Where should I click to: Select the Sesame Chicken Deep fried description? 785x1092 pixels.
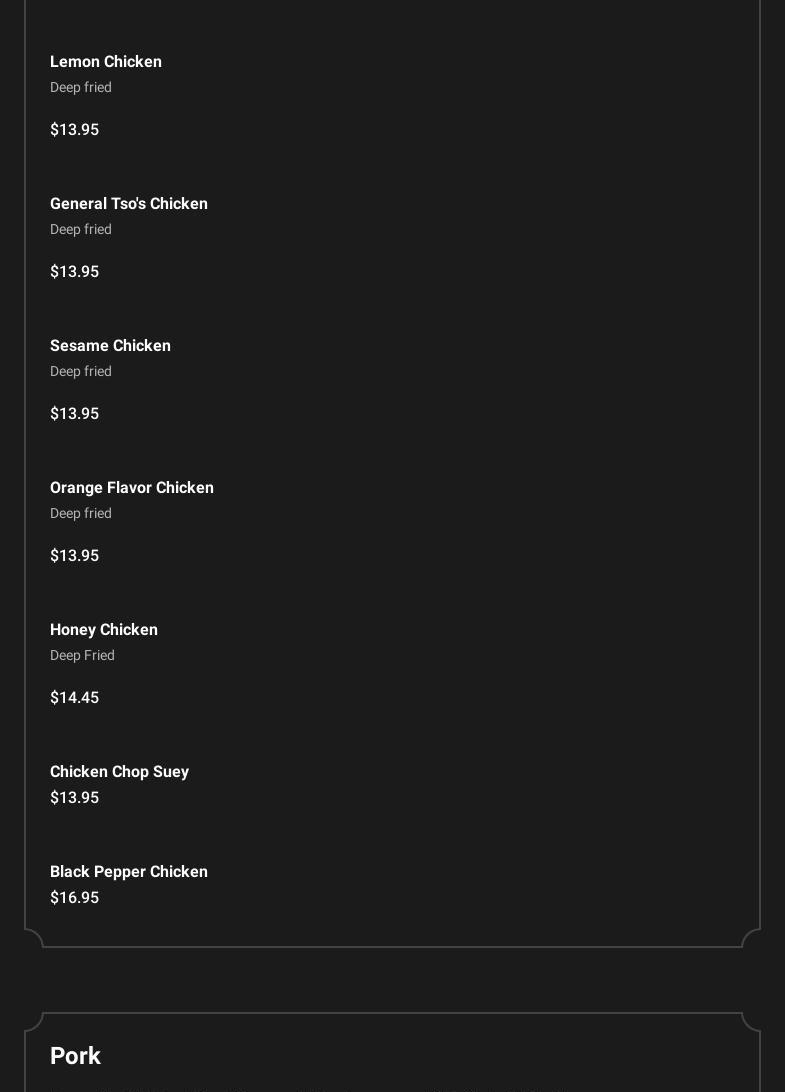point(81,372)
